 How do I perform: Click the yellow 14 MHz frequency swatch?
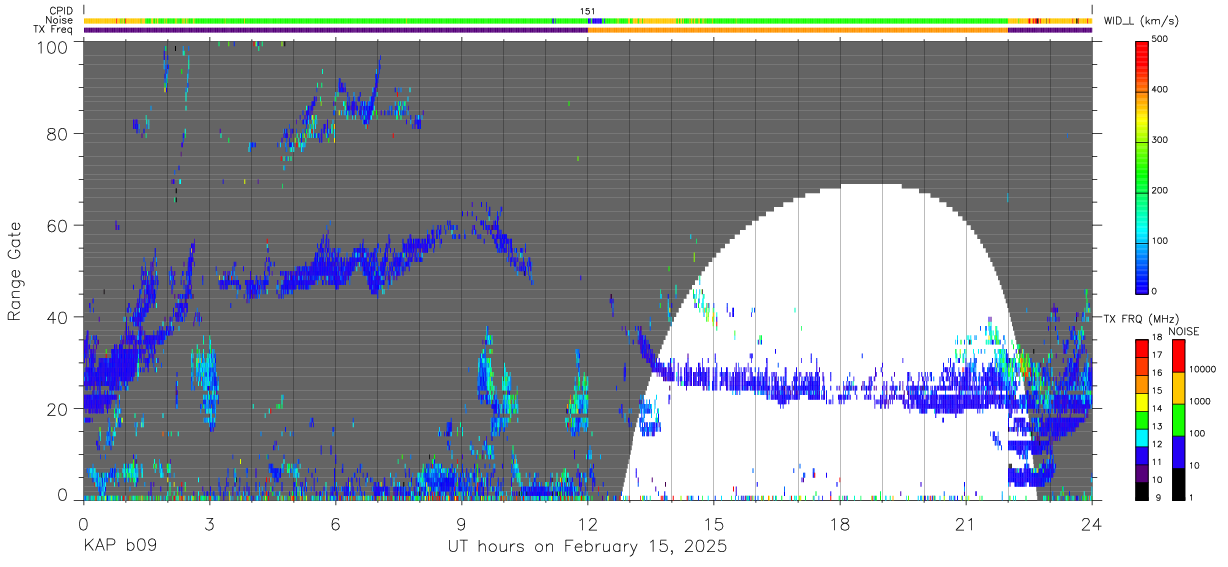point(1142,402)
